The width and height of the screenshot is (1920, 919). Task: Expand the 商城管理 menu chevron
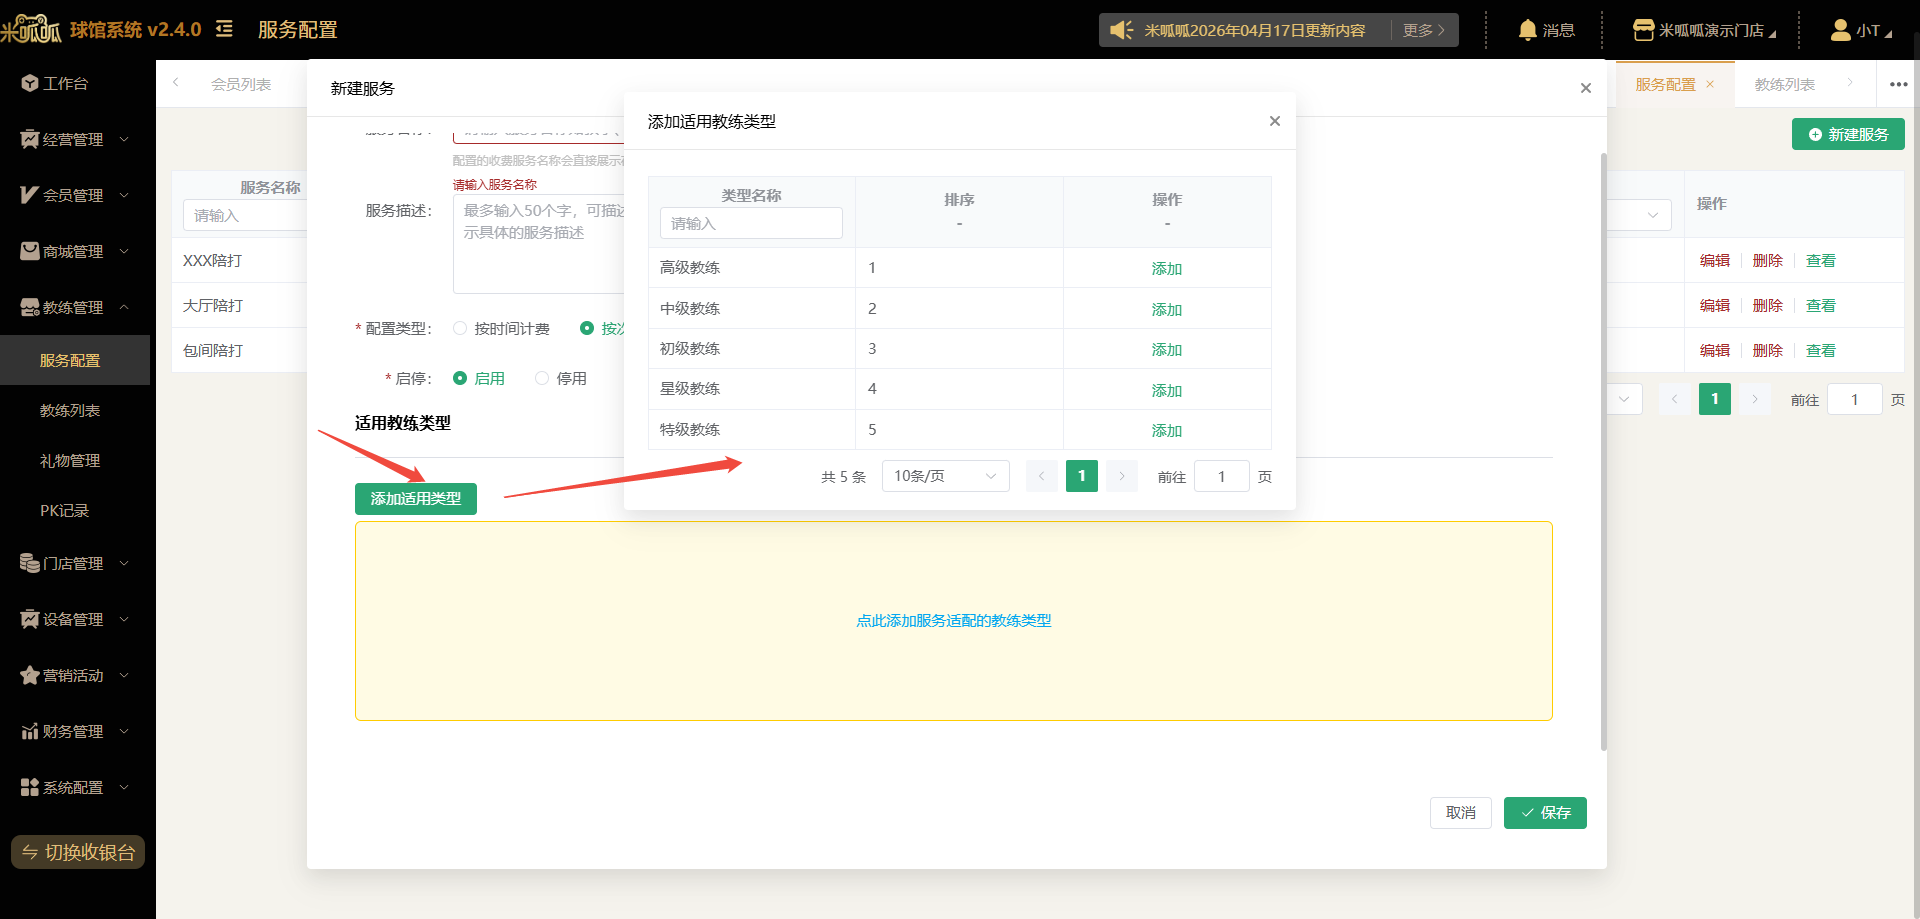tap(124, 251)
